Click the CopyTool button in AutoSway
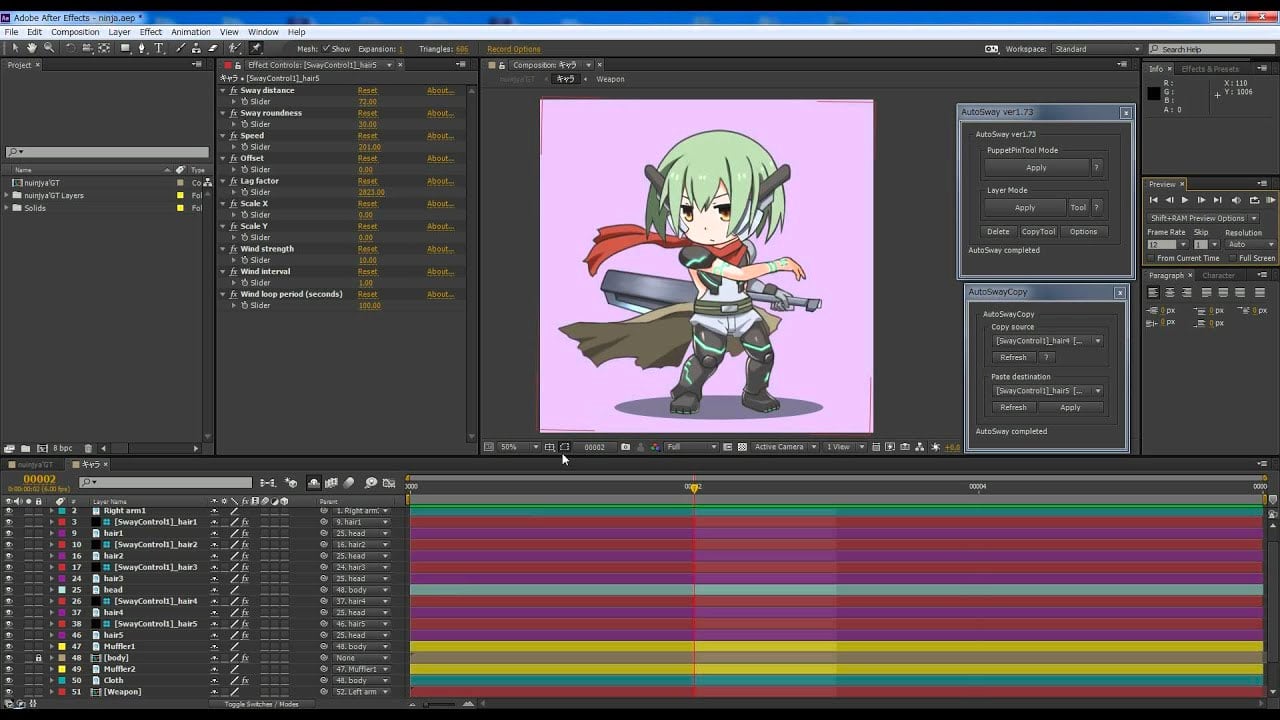 [1038, 231]
